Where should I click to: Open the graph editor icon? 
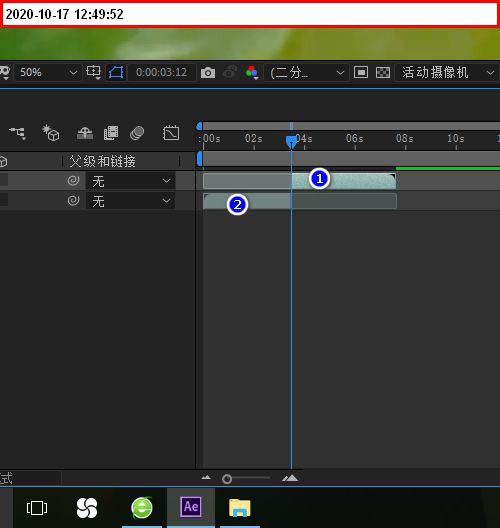point(171,133)
